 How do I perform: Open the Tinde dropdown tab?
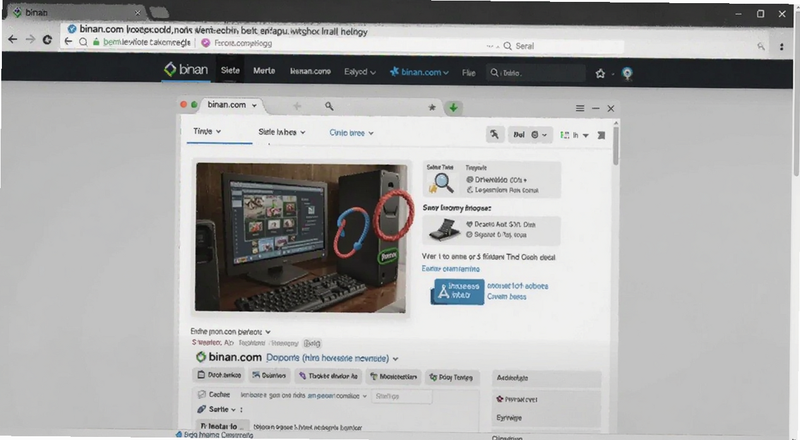207,131
